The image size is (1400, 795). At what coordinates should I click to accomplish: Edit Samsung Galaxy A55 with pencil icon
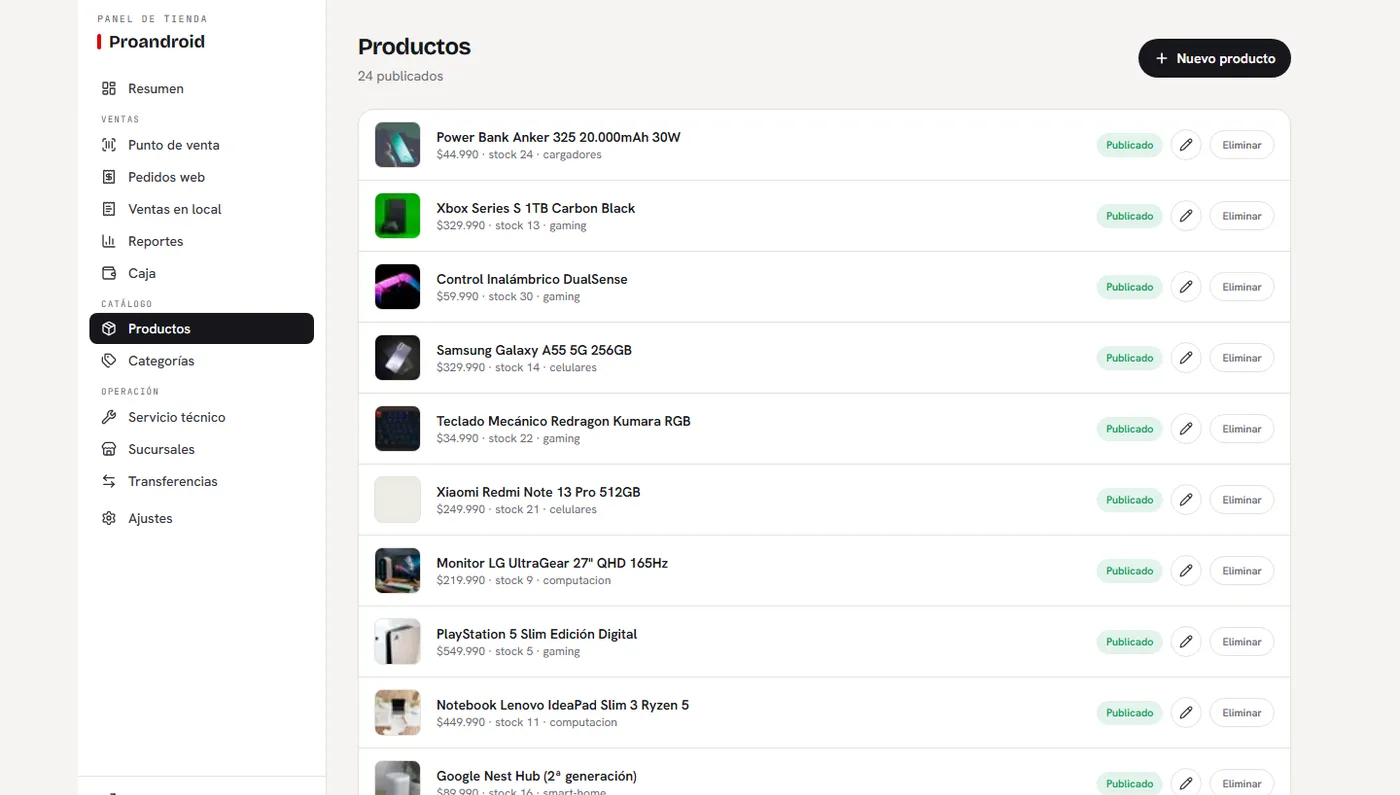tap(1186, 358)
